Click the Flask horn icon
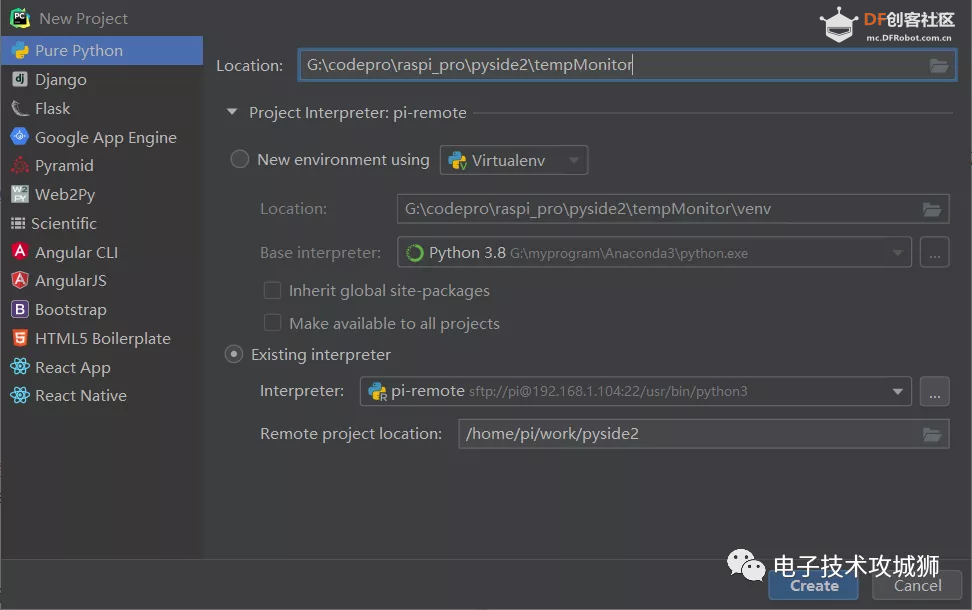 click(20, 108)
